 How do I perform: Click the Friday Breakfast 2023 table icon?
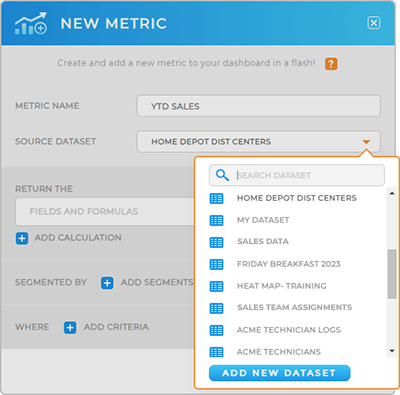(x=216, y=264)
